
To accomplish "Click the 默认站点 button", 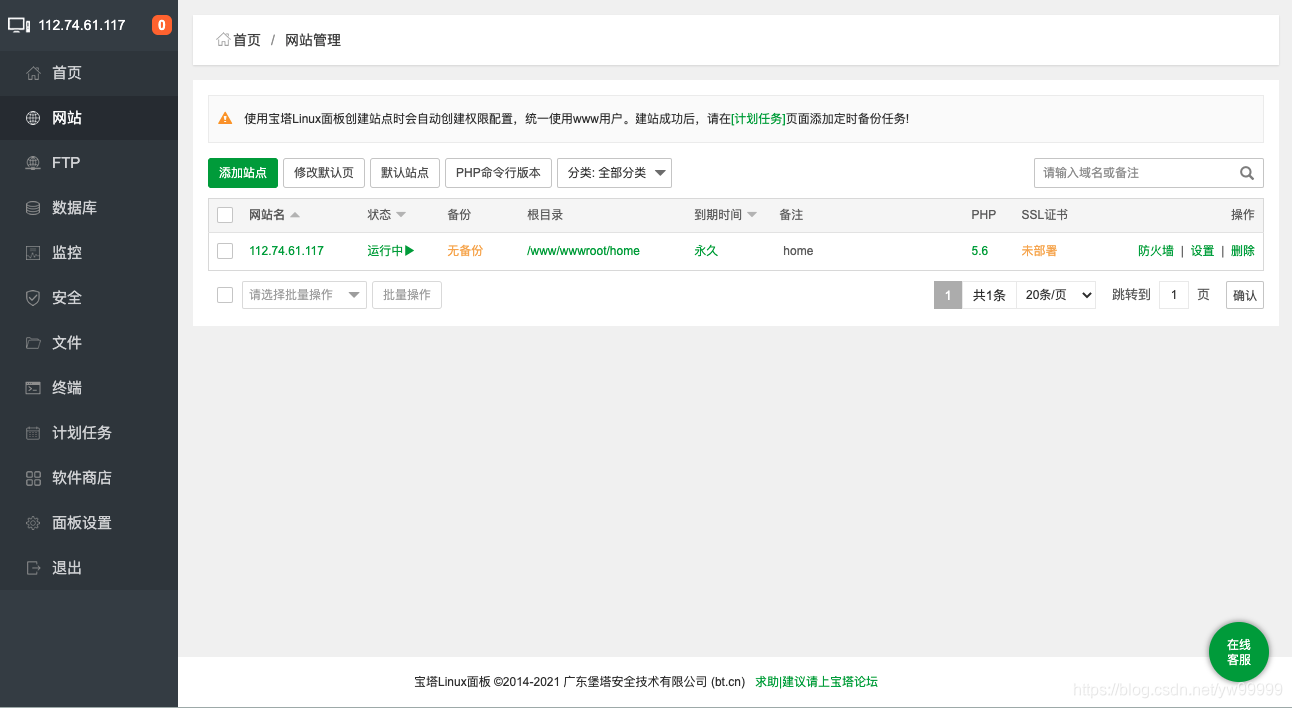I will [405, 173].
